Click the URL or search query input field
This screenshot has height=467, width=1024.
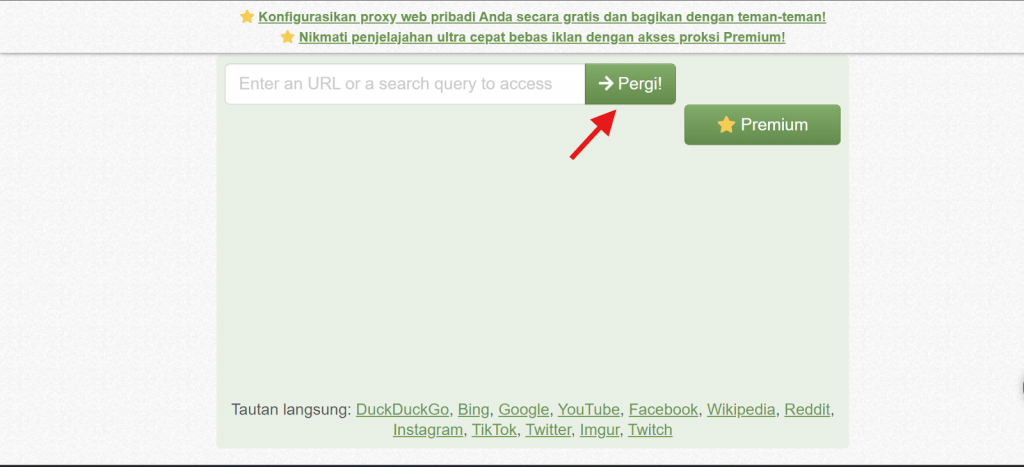point(405,84)
